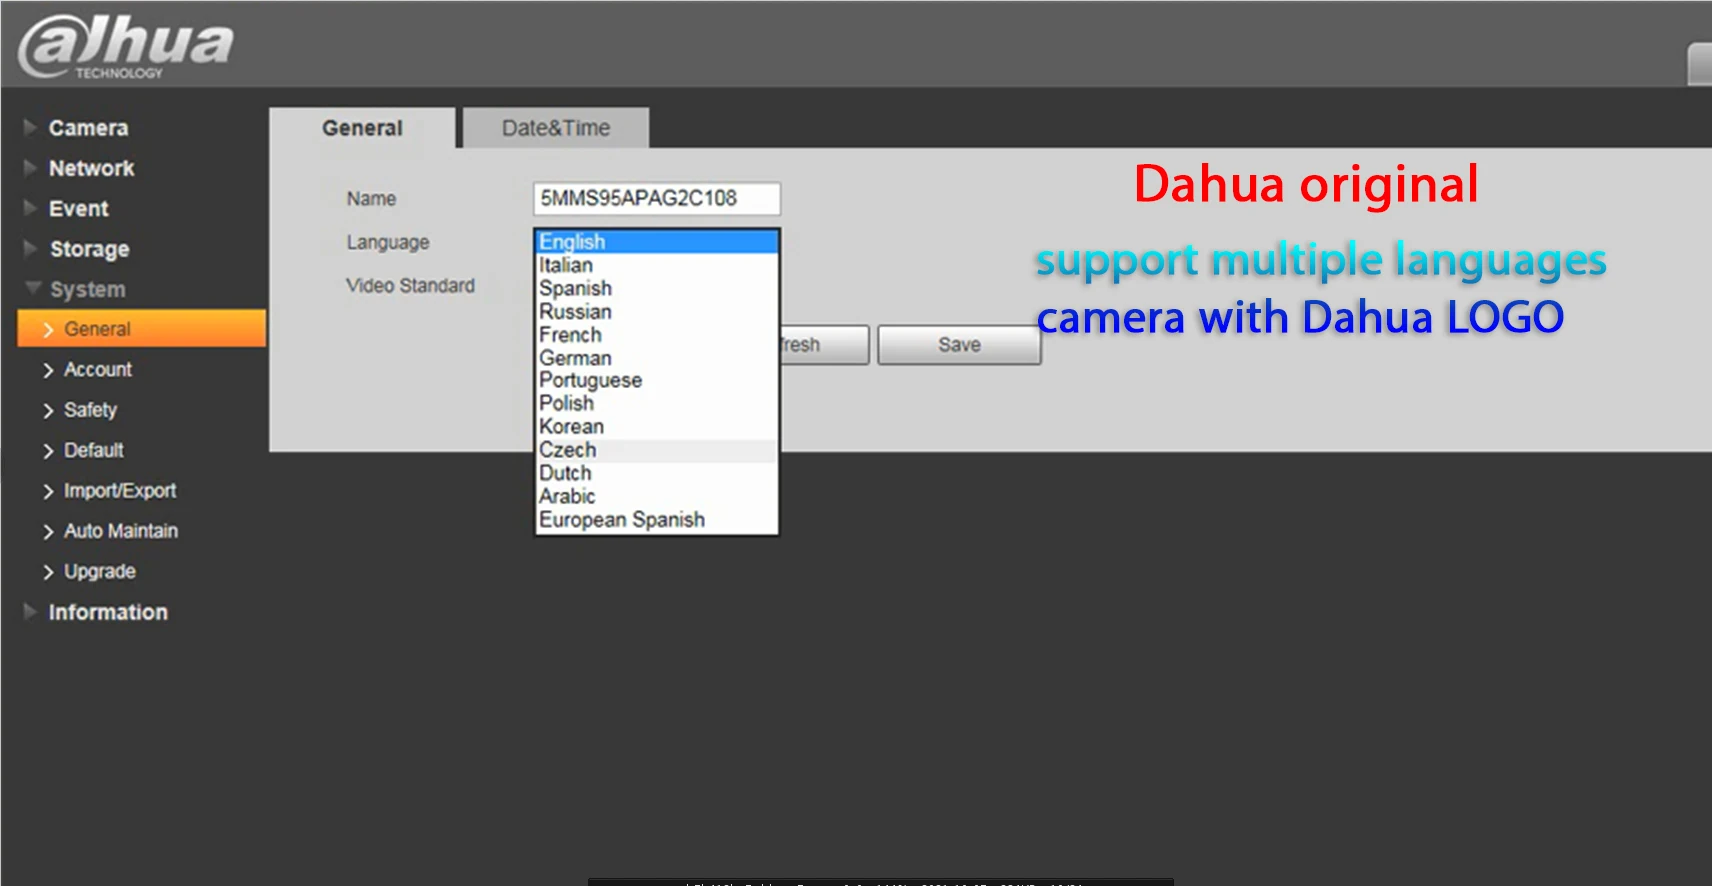The image size is (1712, 886).
Task: Choose Russian in the language list
Action: pyautogui.click(x=657, y=311)
